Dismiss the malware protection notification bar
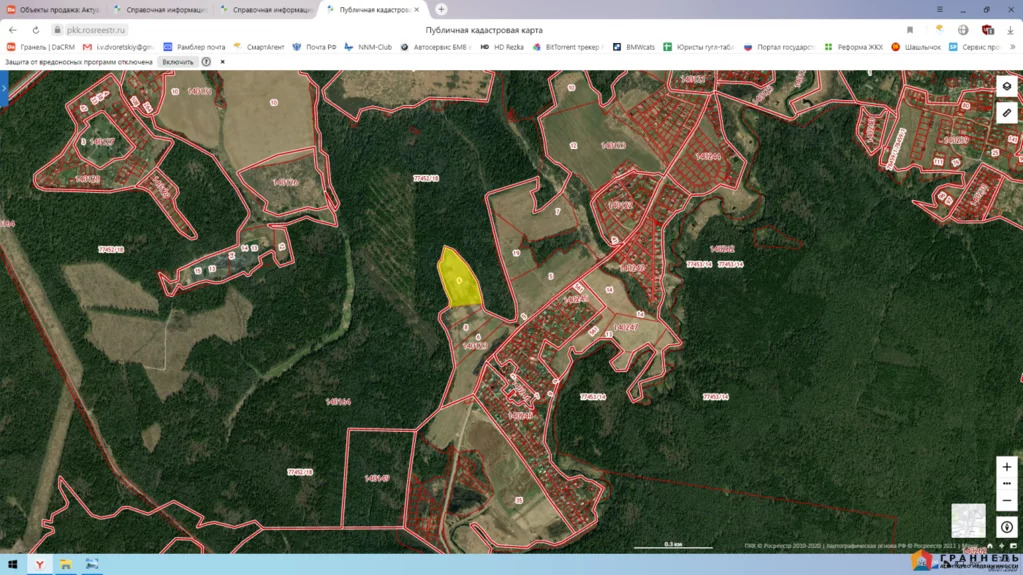Screen dimensions: 1023x575 pyautogui.click(x=223, y=62)
